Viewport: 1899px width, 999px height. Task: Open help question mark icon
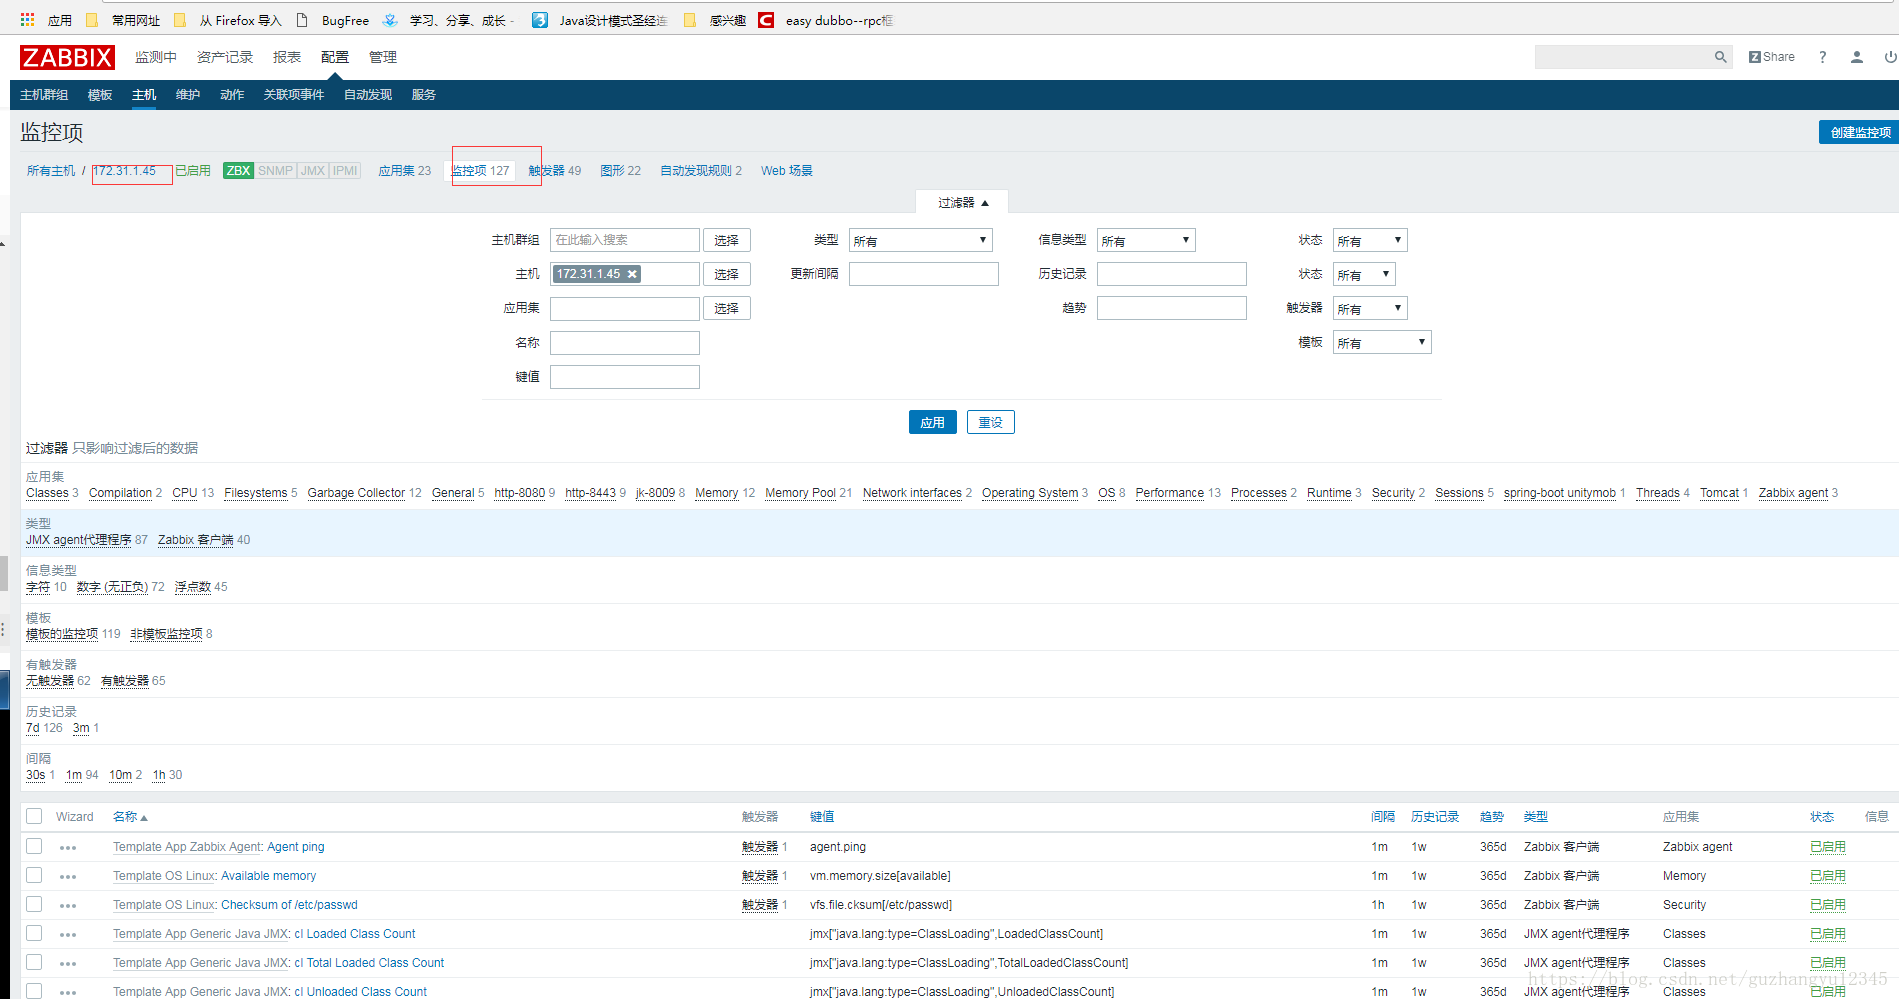[1822, 57]
